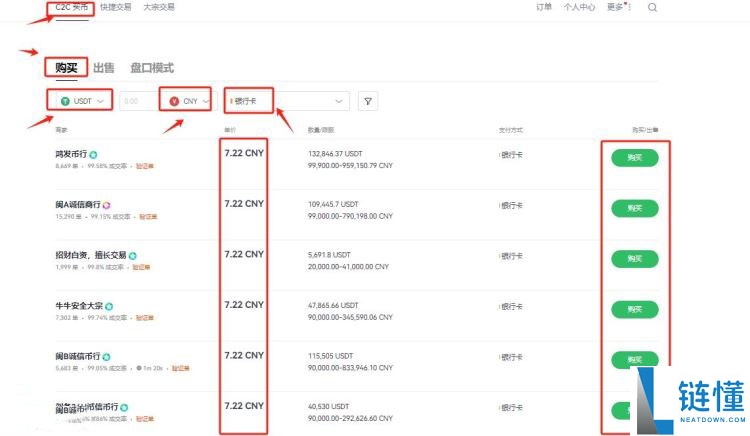750x436 pixels.
Task: Open merchant 闽A诚信商行 profile
Action: click(x=78, y=205)
